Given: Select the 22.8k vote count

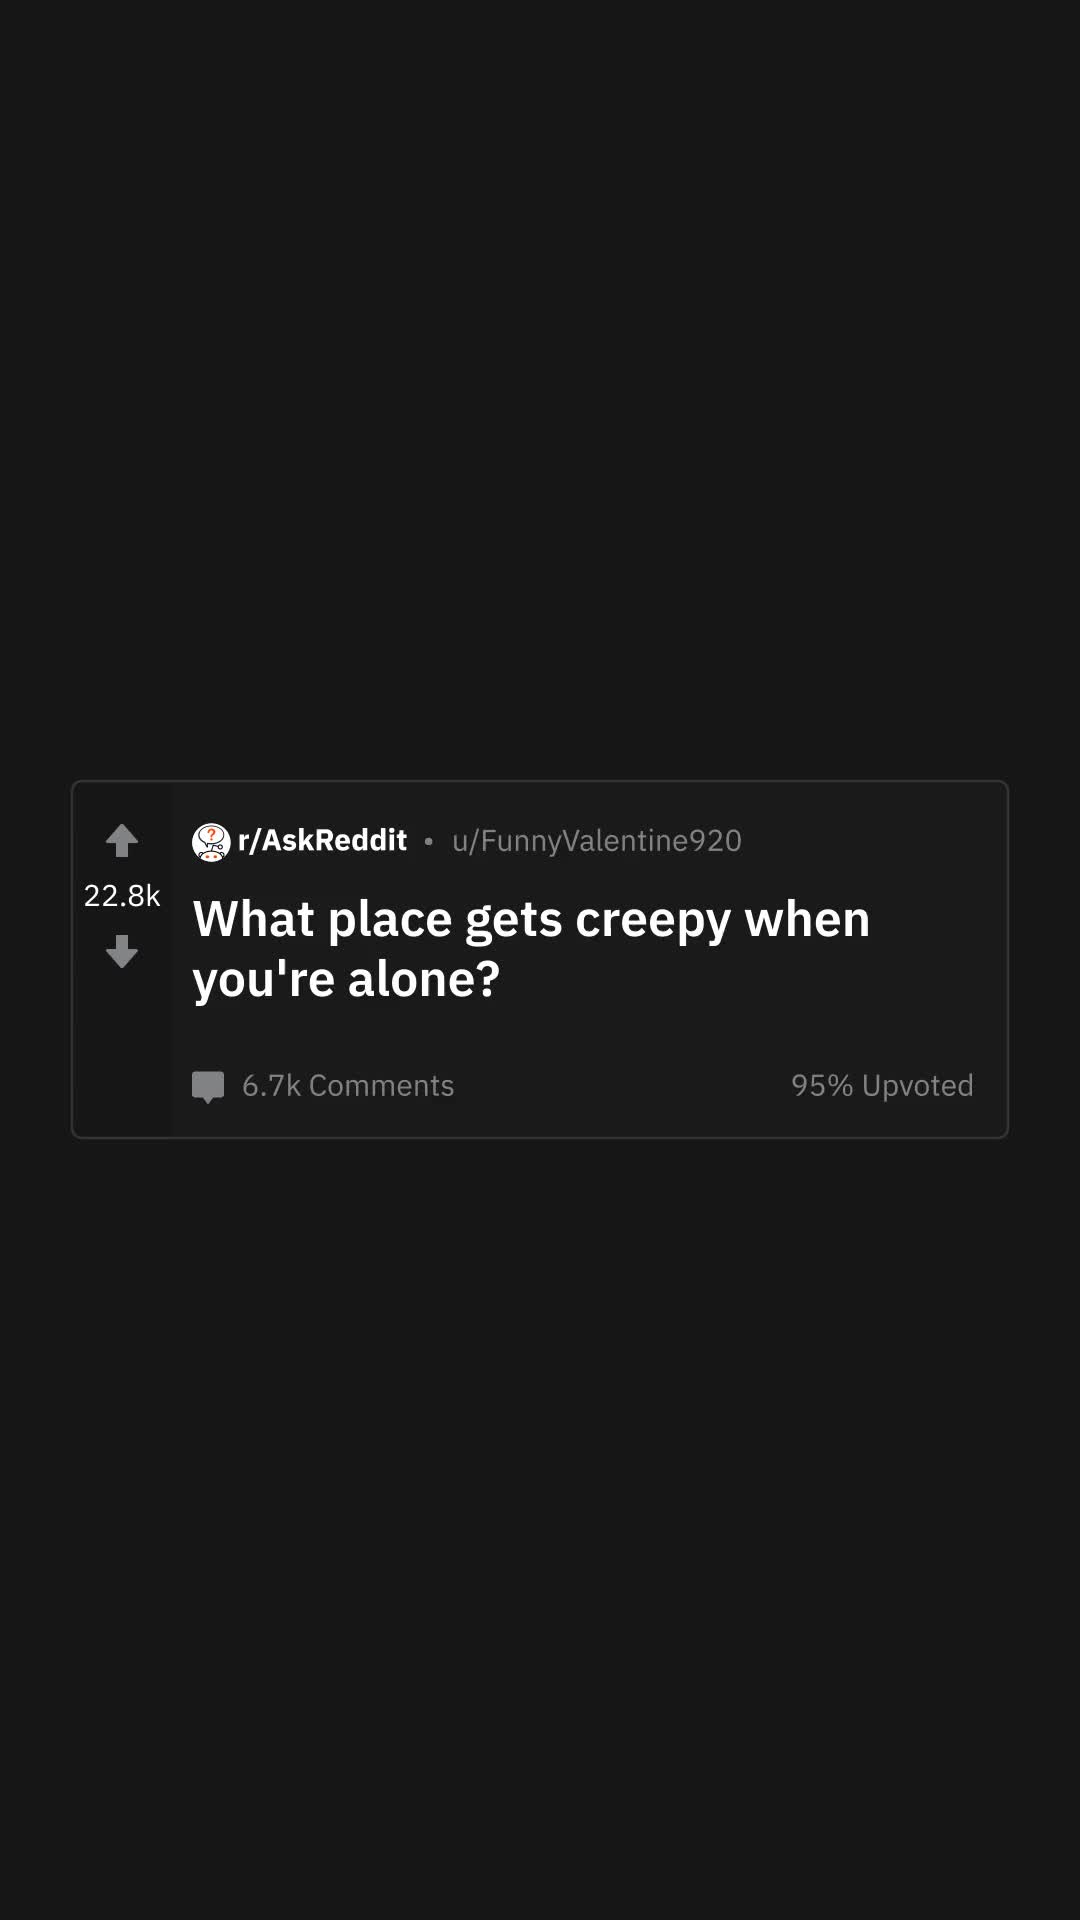Looking at the screenshot, I should 122,896.
